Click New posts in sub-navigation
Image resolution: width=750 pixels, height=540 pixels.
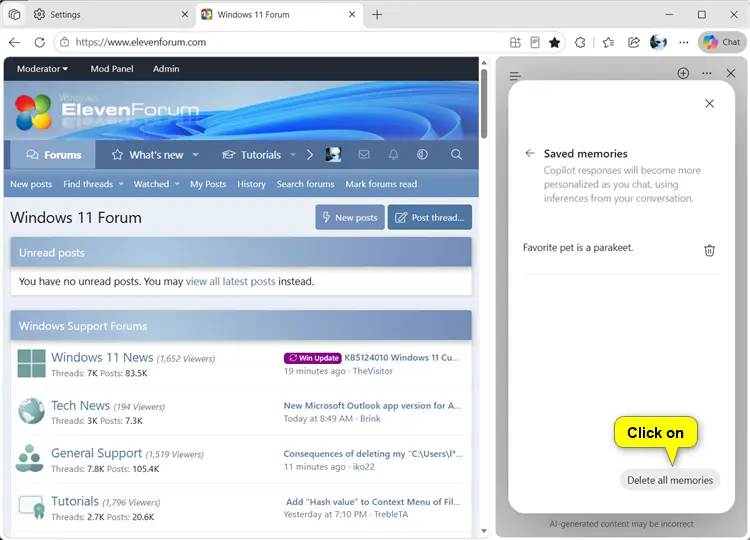pos(31,184)
